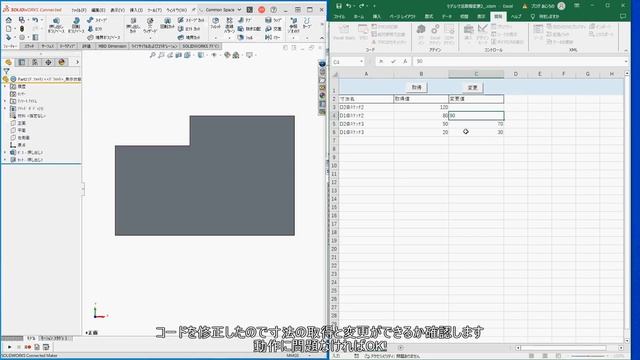This screenshot has width=640, height=360.
Task: Expand the second extrude feature in tree
Action: click(x=5, y=160)
